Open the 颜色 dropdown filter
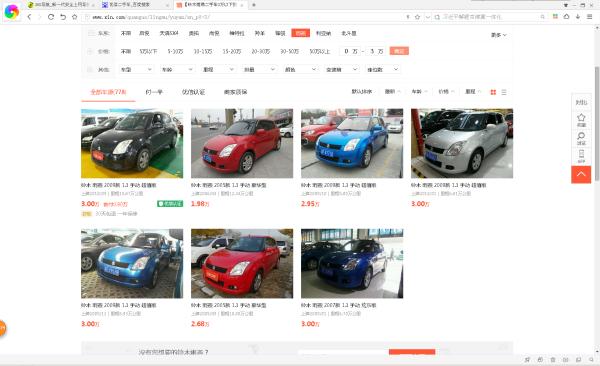The image size is (600, 366). point(301,69)
